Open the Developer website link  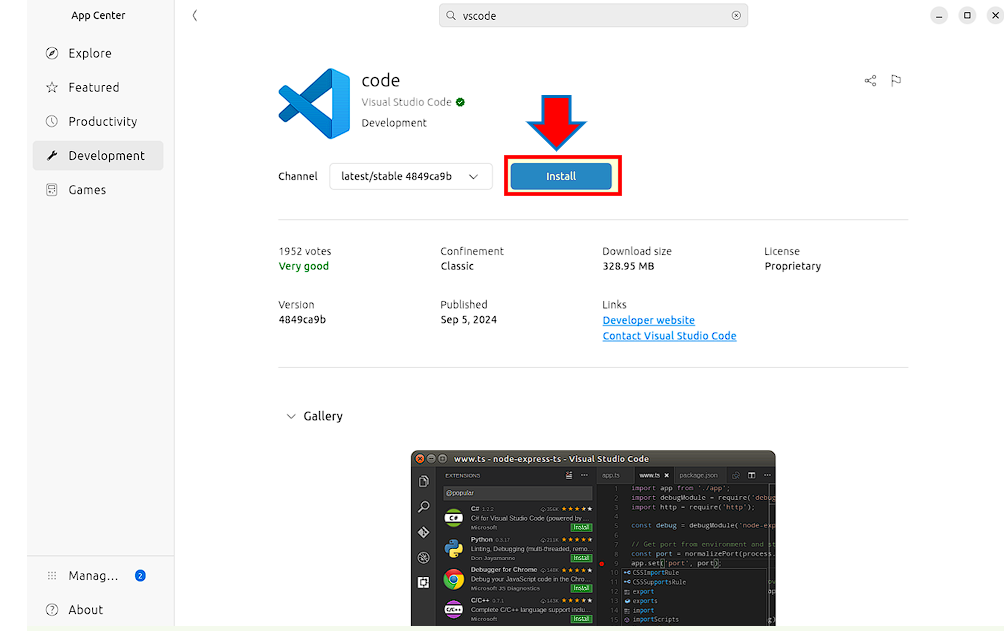pos(648,321)
